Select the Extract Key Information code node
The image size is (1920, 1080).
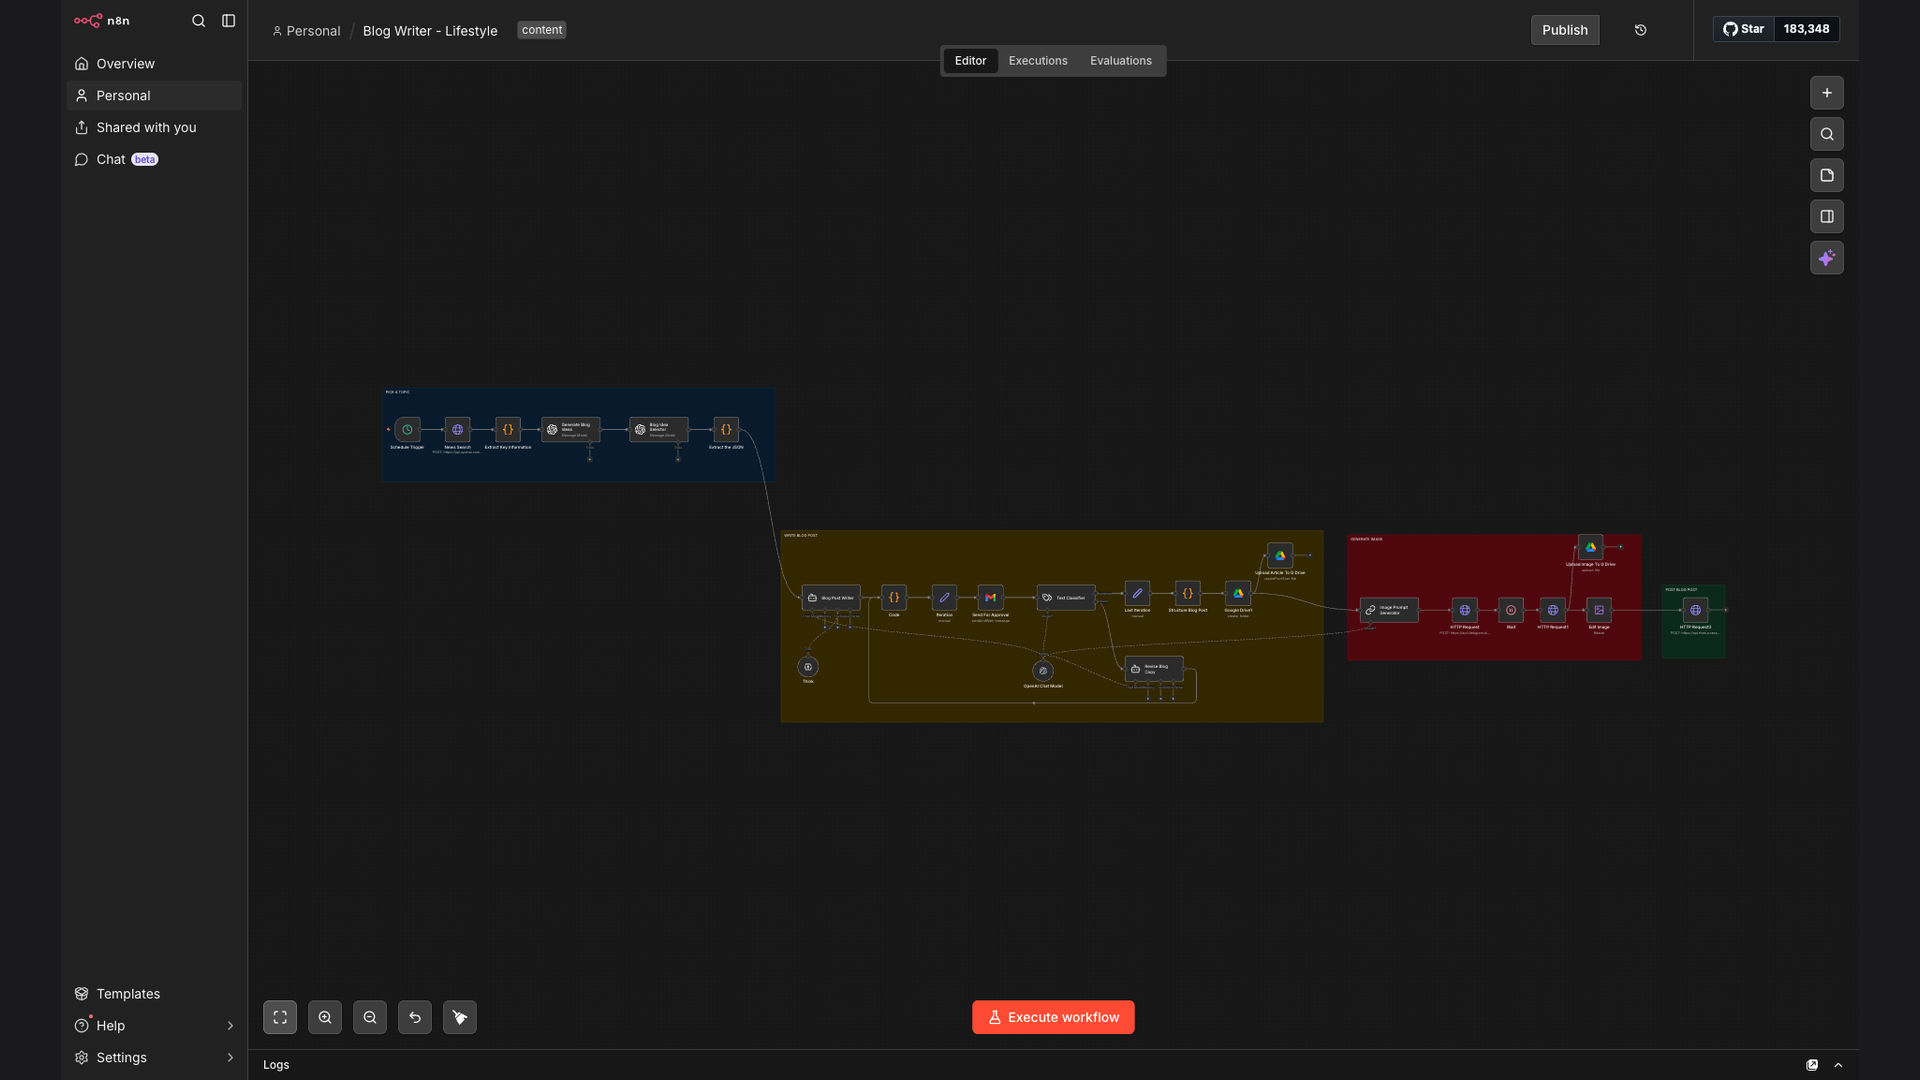click(x=508, y=430)
